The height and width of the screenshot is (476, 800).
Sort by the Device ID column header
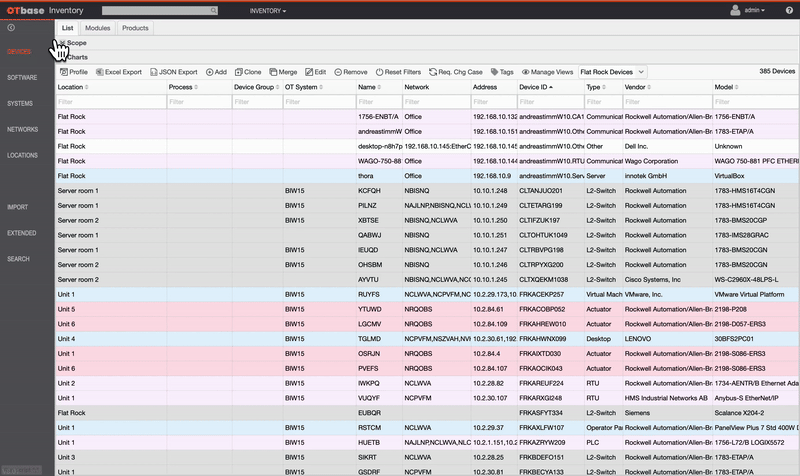coord(536,87)
